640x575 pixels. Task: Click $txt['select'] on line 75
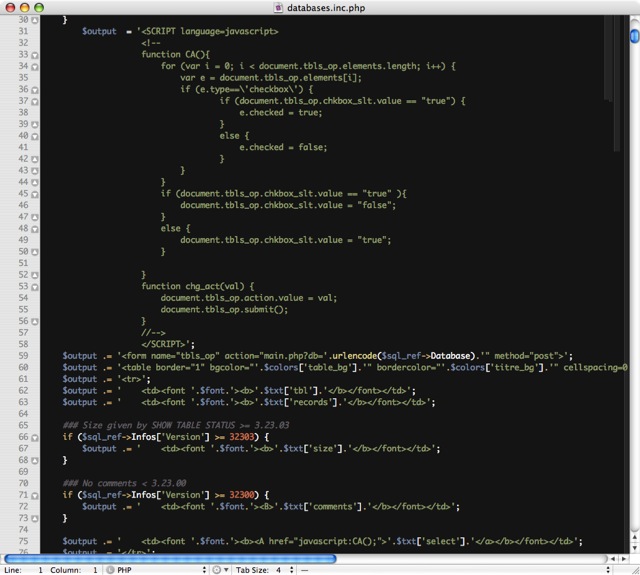432,542
